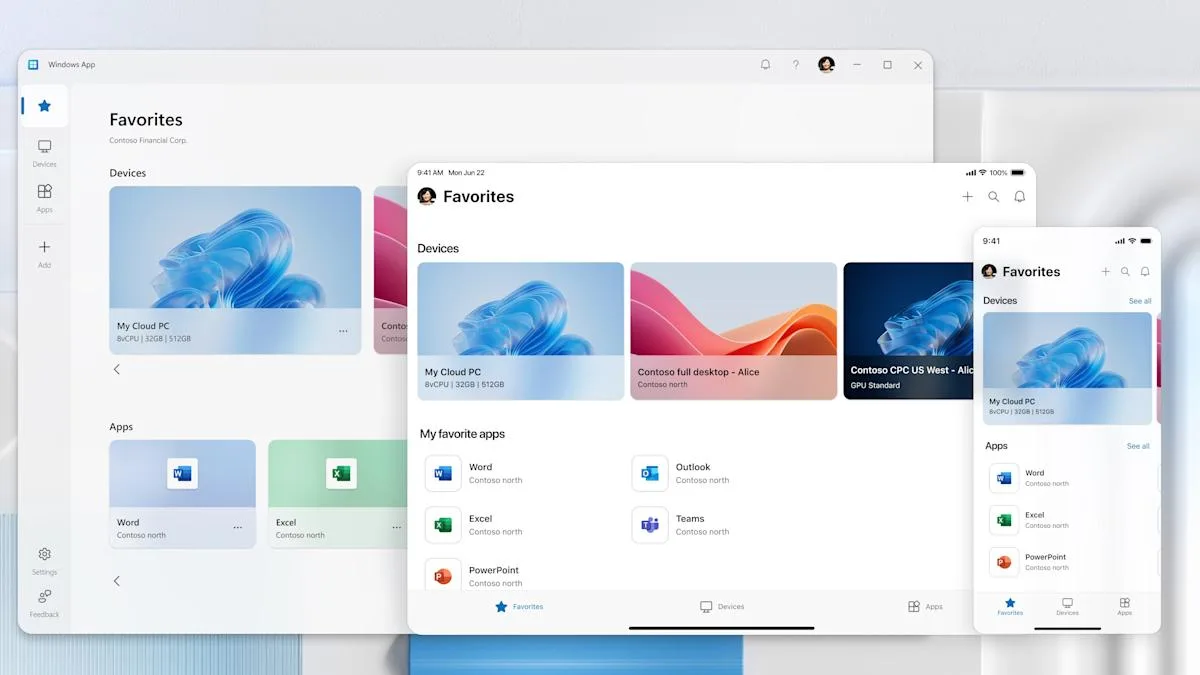Click the plus icon next to tablet search
The height and width of the screenshot is (675, 1200).
(x=967, y=197)
